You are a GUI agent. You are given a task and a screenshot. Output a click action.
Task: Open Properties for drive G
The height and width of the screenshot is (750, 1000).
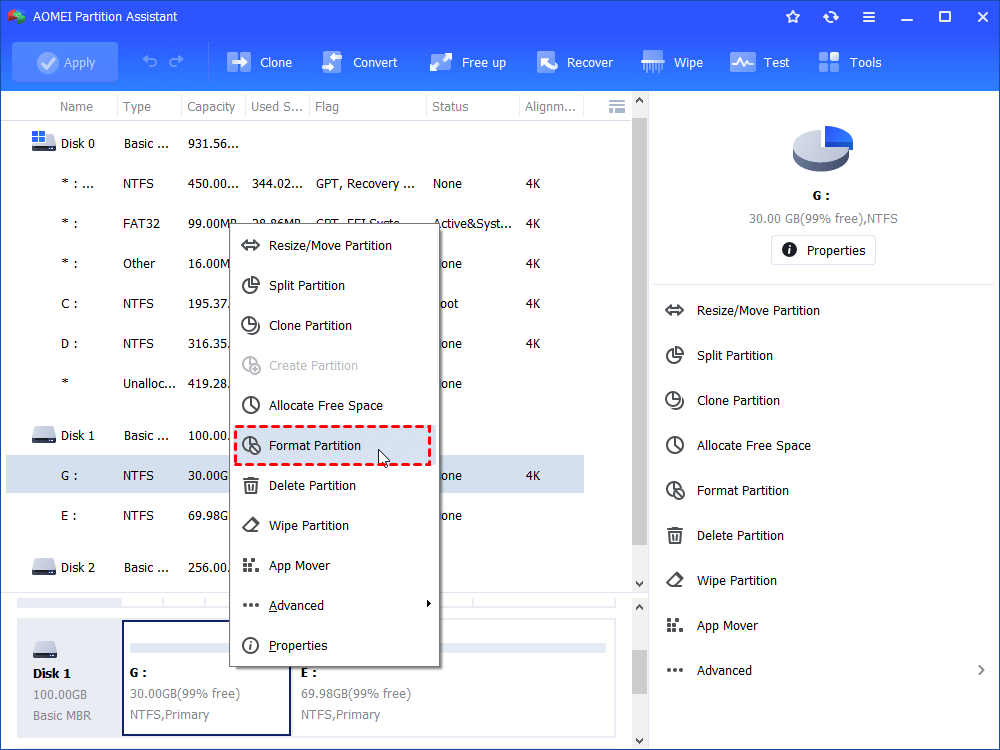822,250
